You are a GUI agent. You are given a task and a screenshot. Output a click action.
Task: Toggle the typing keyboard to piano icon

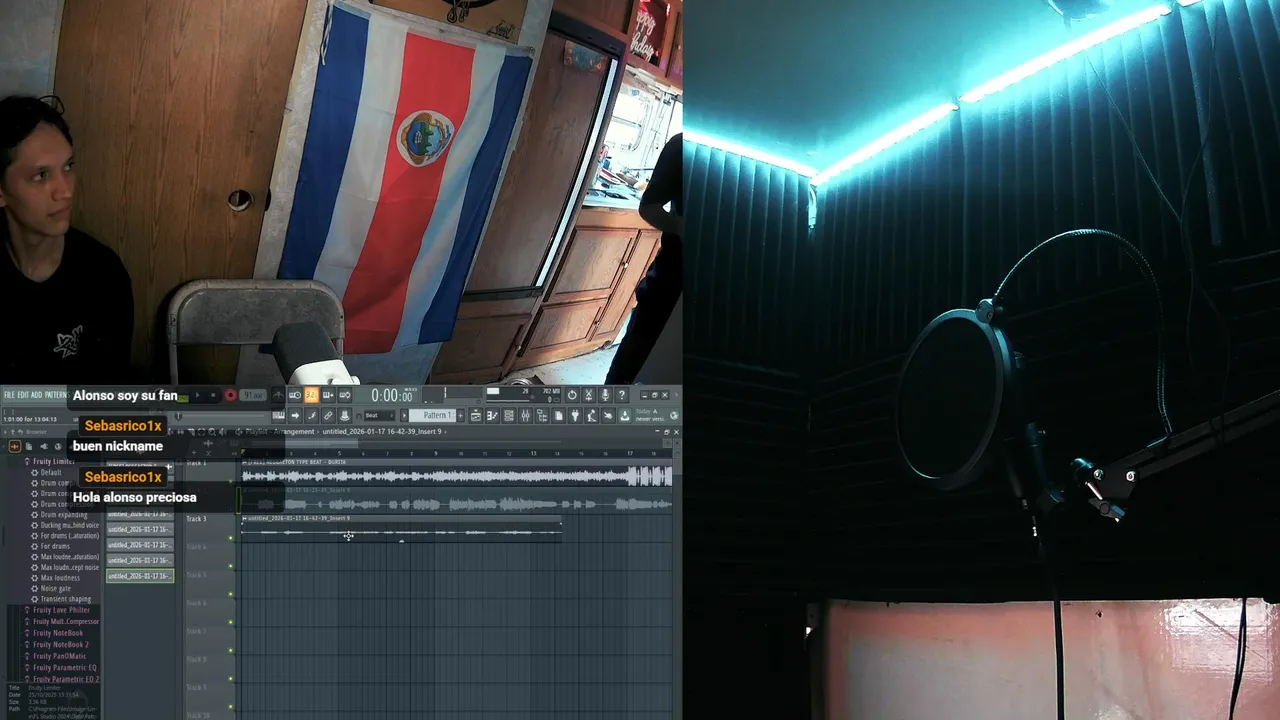coord(278,415)
